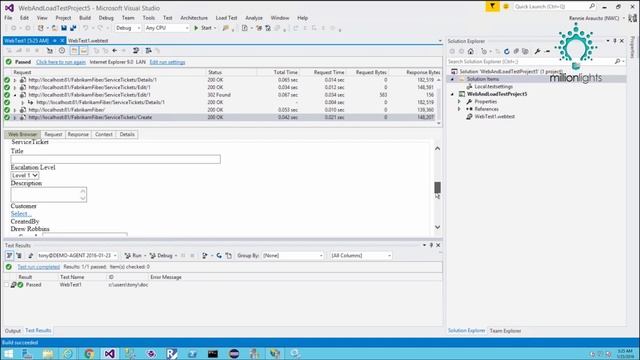Open Google Chrome from the taskbar
Viewport: 640px width, 360px height.
[x=89, y=353]
